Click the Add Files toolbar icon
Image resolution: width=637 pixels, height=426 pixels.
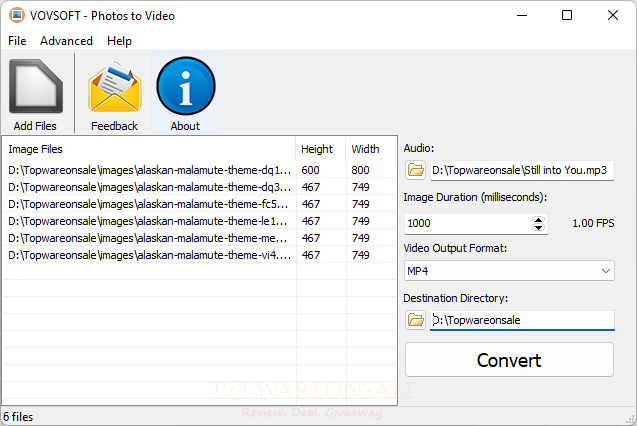click(36, 86)
